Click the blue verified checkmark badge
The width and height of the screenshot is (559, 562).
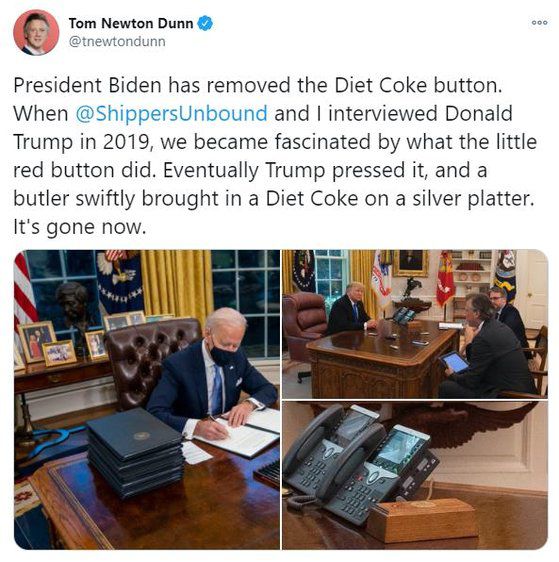click(x=205, y=24)
